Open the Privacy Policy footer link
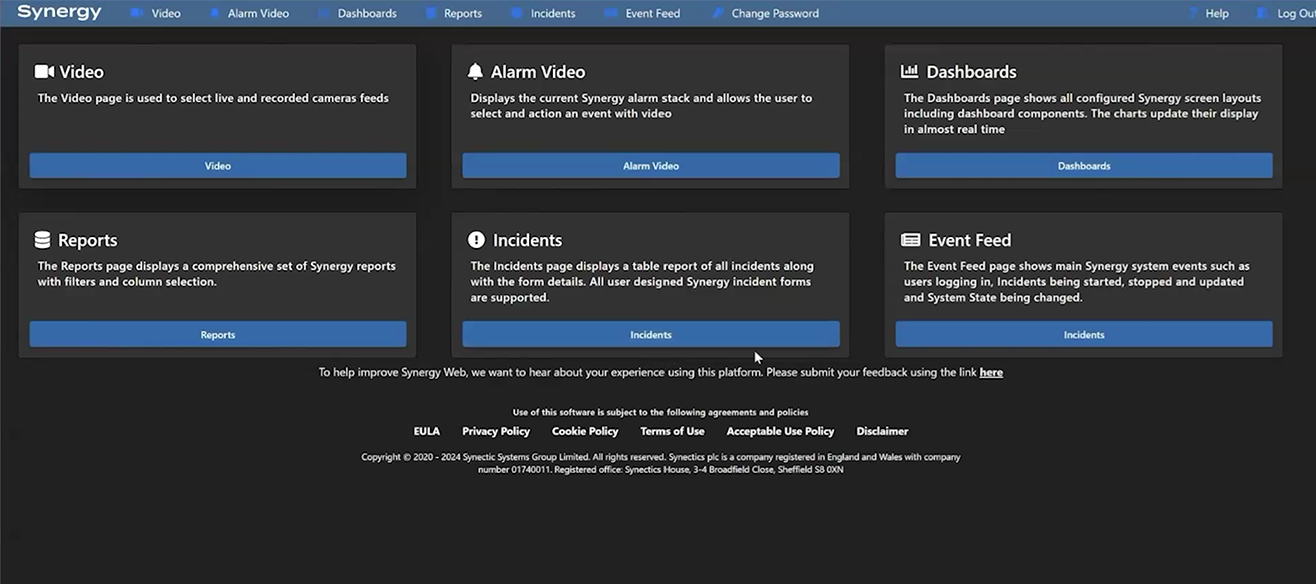Viewport: 1316px width, 584px height. [x=496, y=431]
